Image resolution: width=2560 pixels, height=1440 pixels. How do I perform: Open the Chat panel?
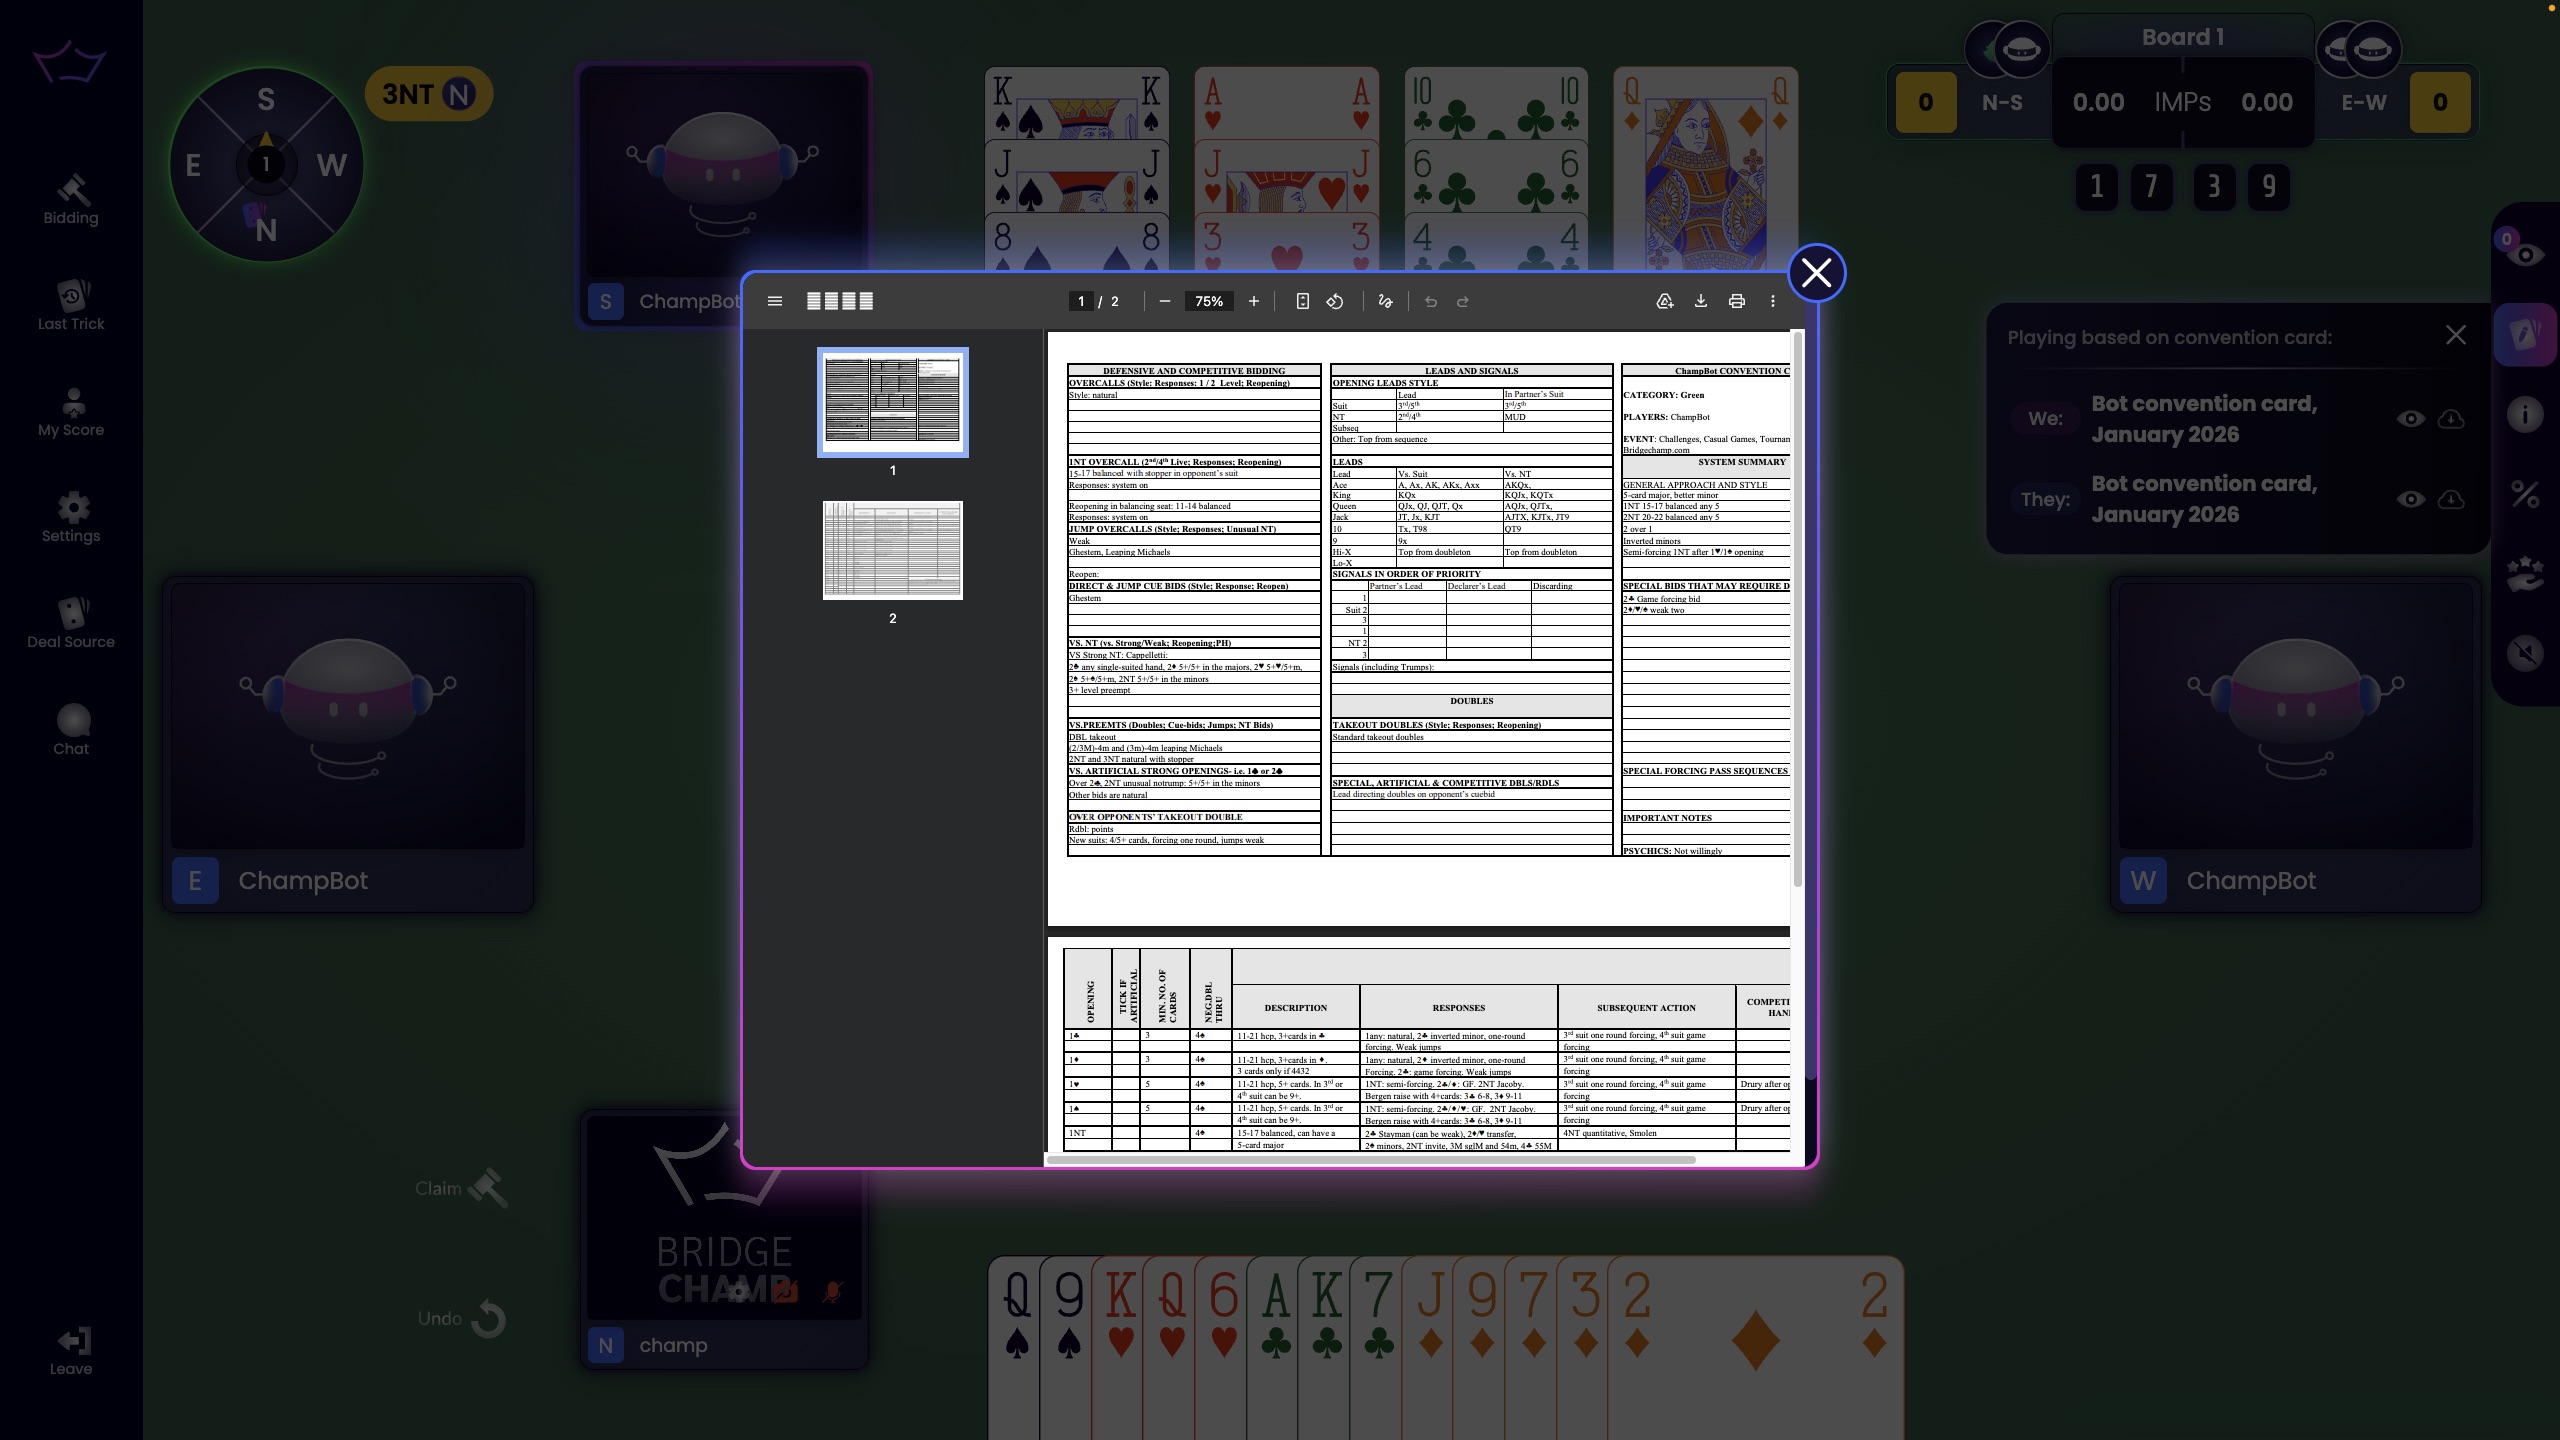pos(71,727)
